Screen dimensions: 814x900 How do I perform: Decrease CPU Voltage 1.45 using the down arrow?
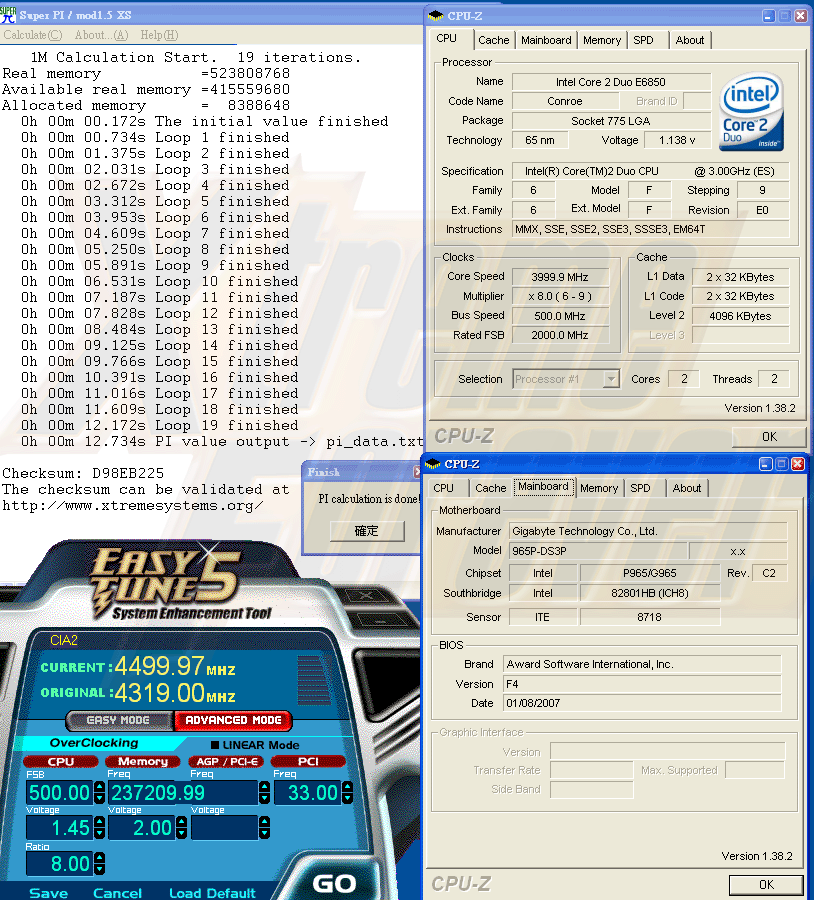click(99, 833)
